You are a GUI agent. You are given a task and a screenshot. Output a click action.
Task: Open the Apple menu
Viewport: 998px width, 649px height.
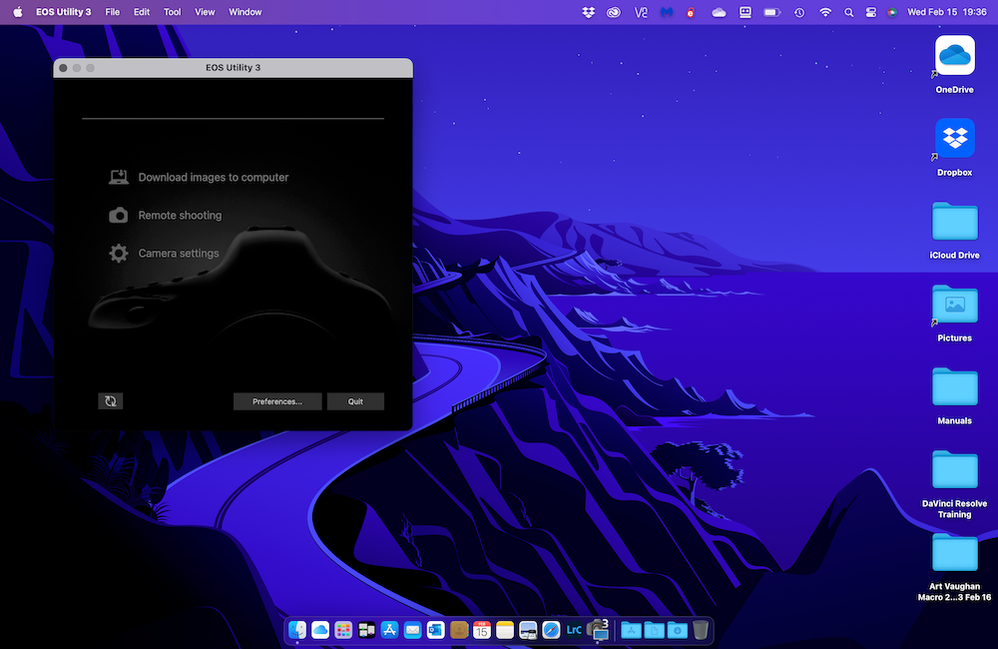point(17,12)
